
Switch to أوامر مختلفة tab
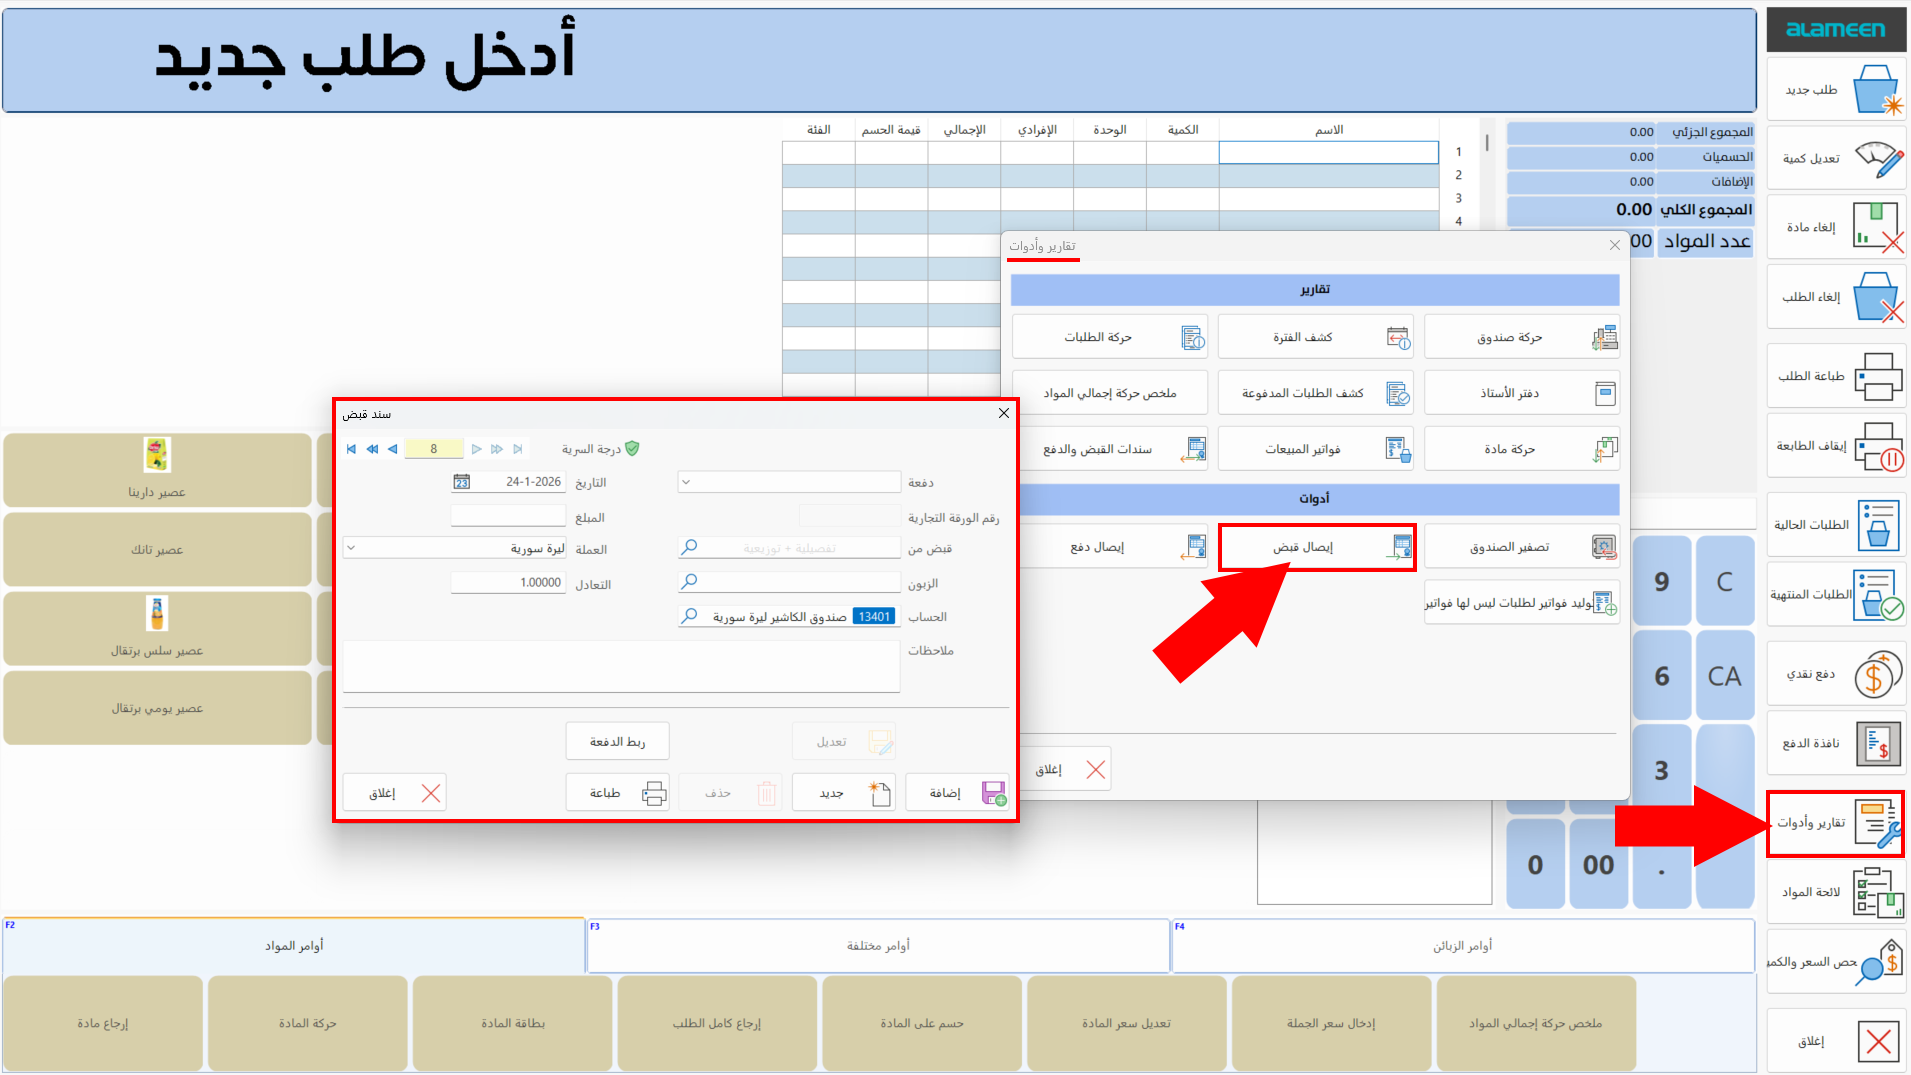pos(878,945)
